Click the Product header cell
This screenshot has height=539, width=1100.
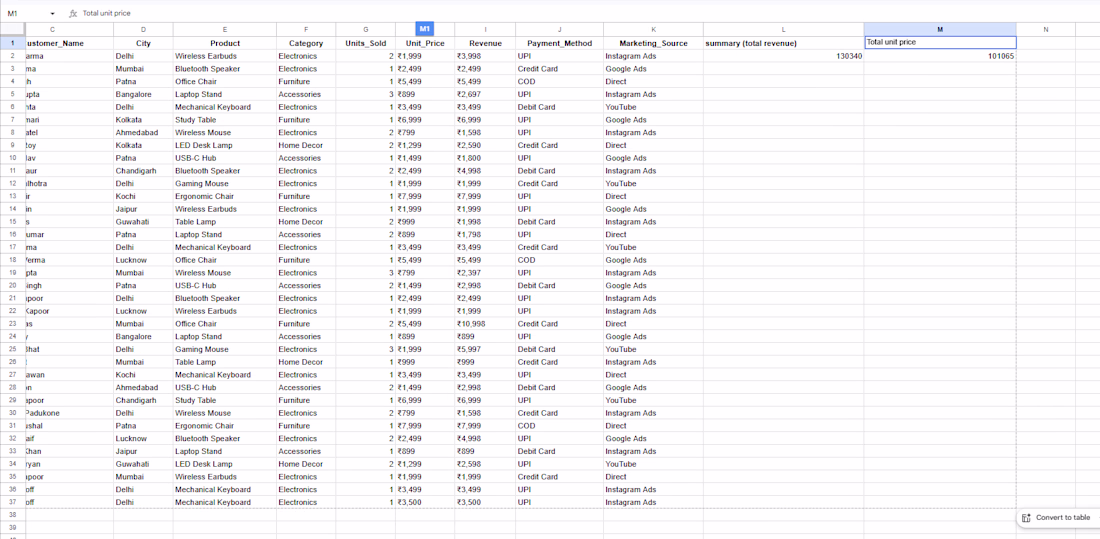[x=224, y=43]
